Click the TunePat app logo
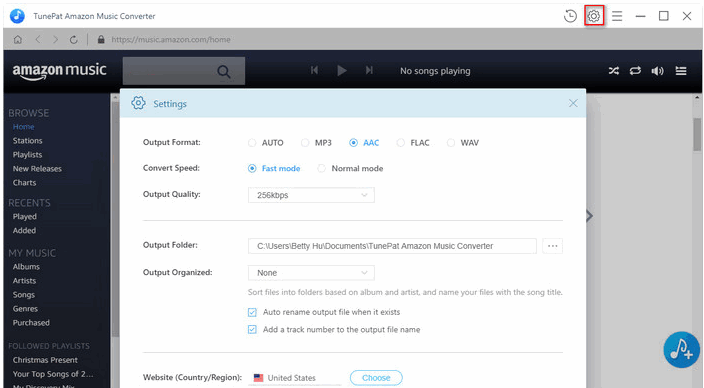The width and height of the screenshot is (704, 388). pos(18,16)
